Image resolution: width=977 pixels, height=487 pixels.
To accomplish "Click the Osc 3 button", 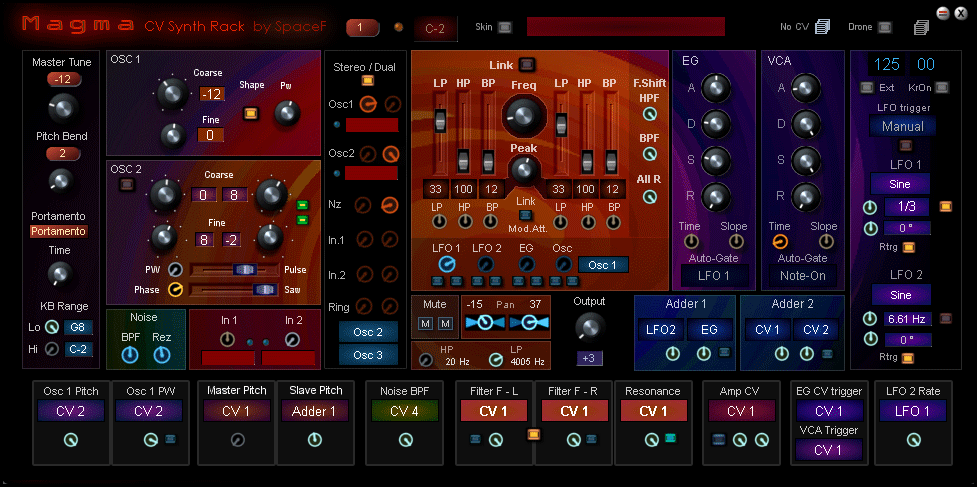I will [367, 354].
